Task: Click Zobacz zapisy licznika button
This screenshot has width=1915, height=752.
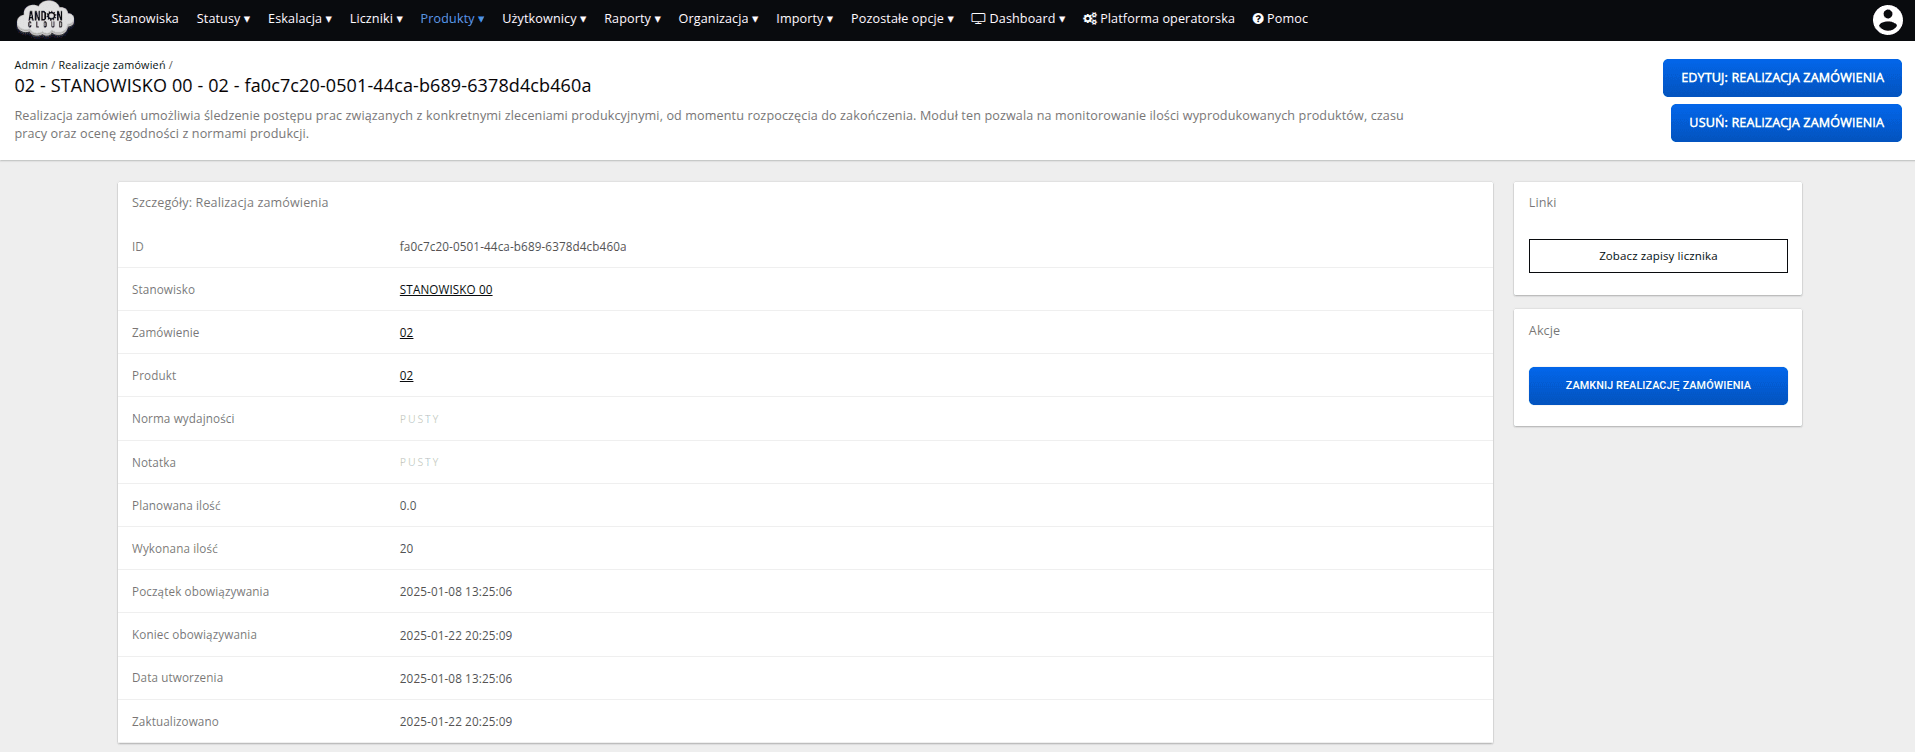Action: tap(1657, 256)
